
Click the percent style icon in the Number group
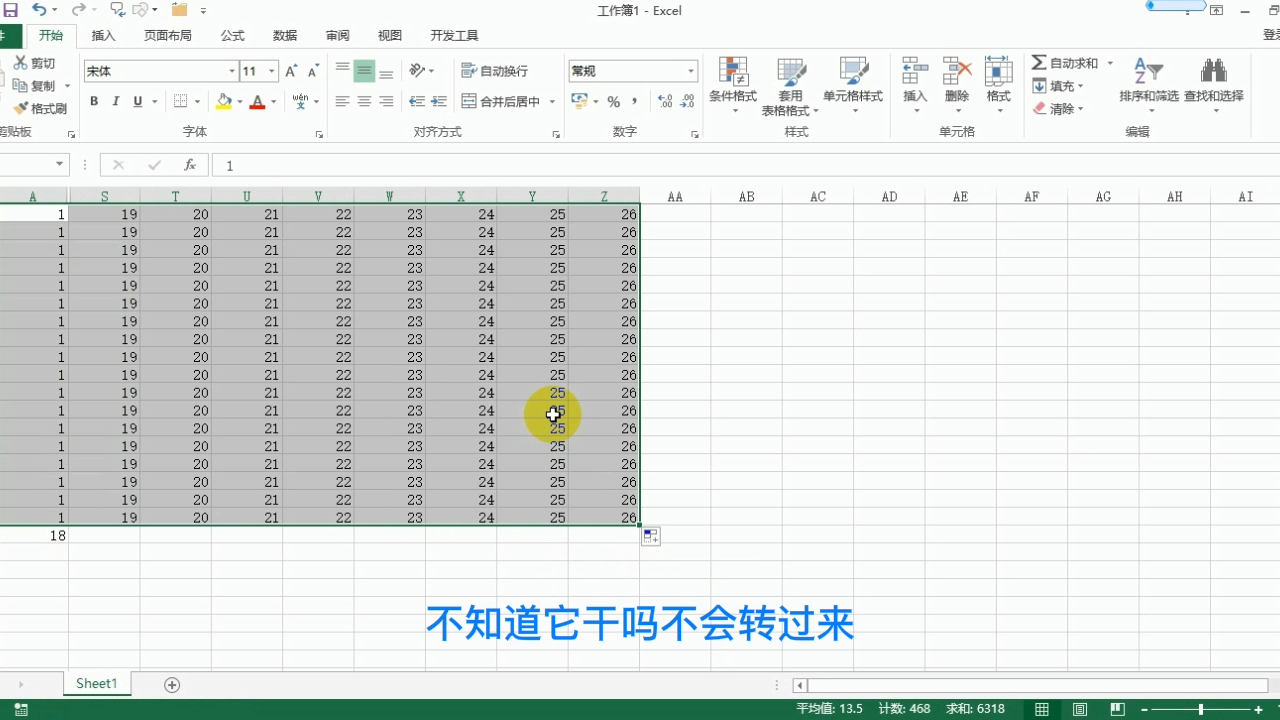pyautogui.click(x=614, y=101)
